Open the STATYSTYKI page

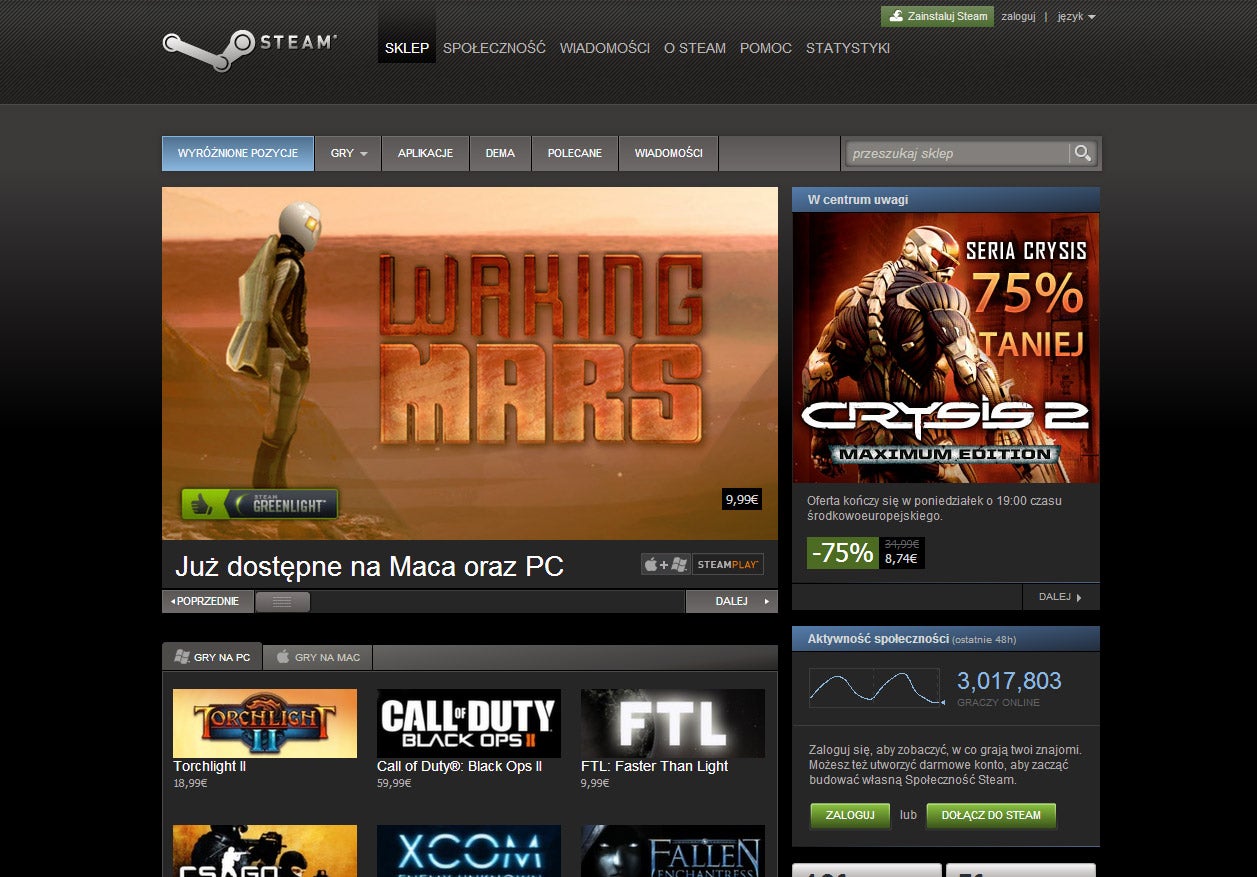click(848, 48)
